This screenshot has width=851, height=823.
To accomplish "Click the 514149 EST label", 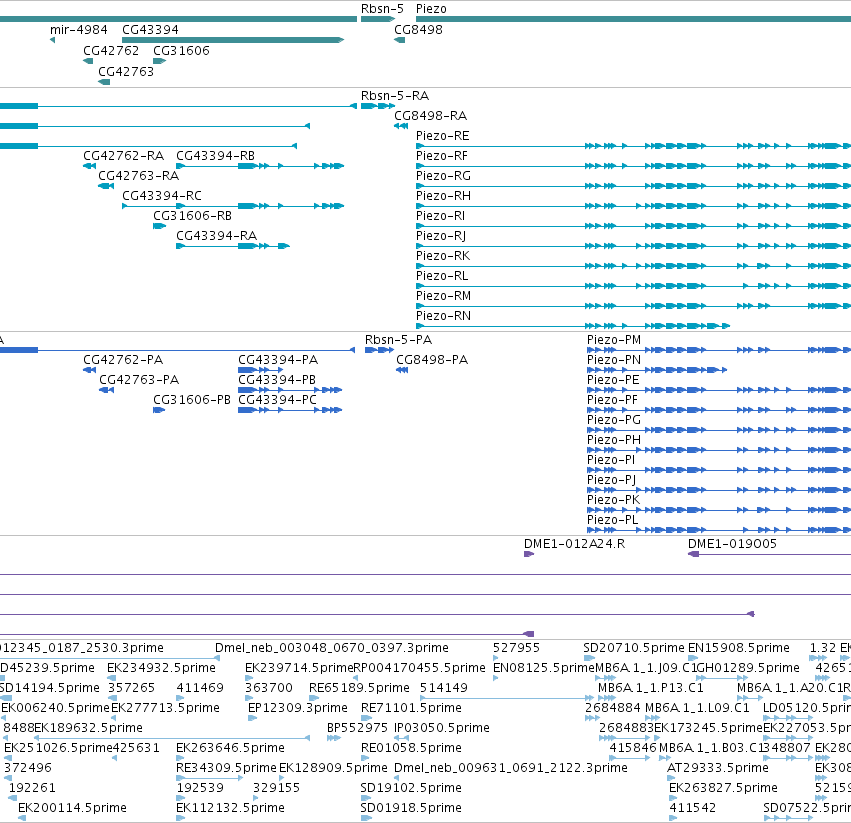I will [x=443, y=688].
